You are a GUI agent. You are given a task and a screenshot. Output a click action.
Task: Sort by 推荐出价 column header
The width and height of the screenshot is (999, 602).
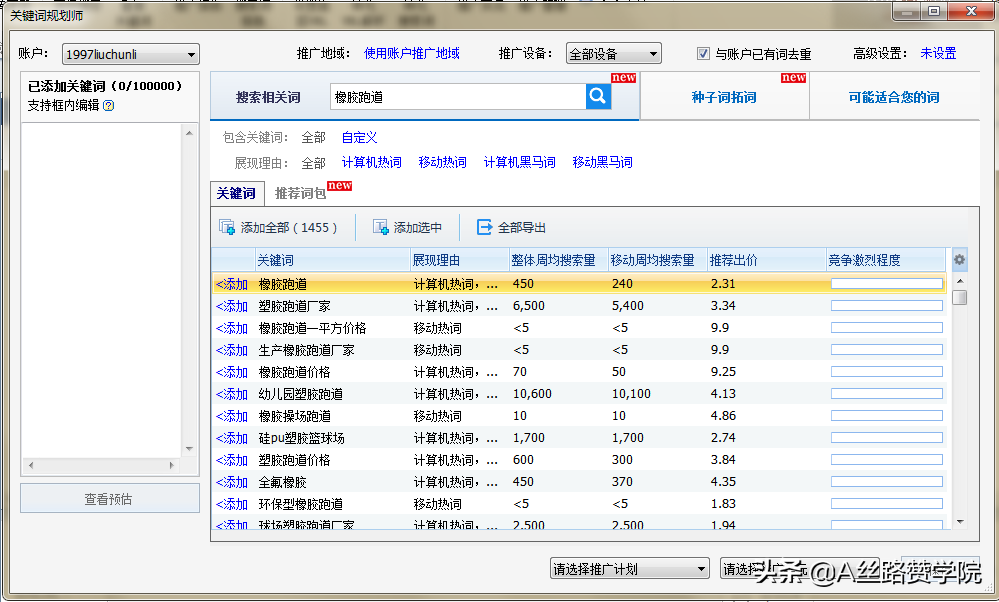[766, 260]
